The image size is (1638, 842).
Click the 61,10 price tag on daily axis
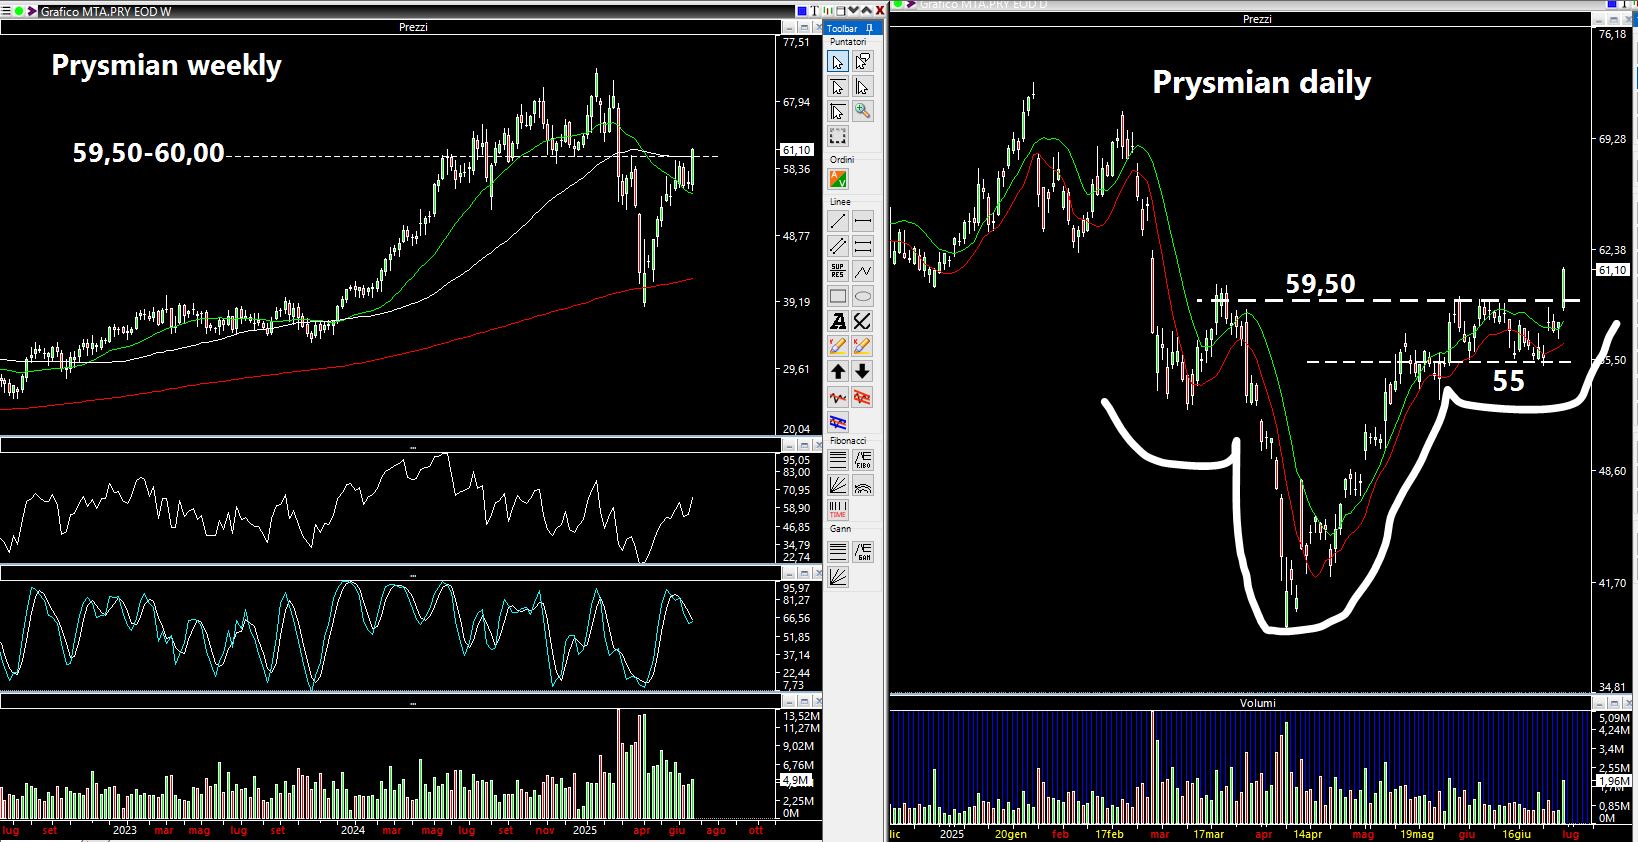(x=1612, y=270)
